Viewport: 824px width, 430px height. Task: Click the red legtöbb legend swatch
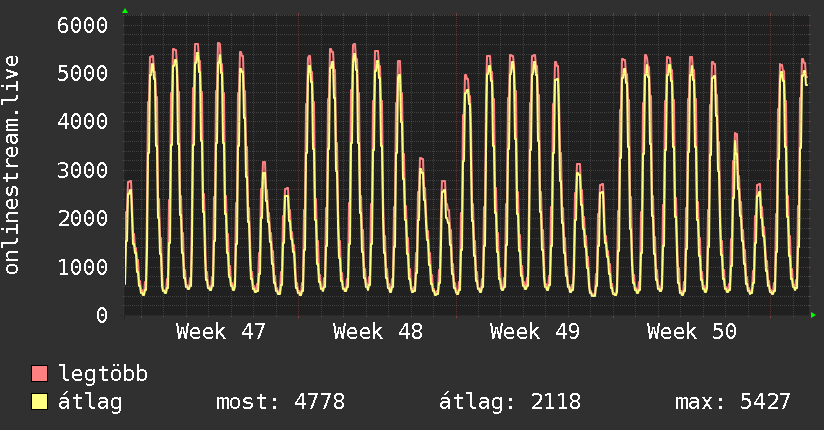pos(40,375)
